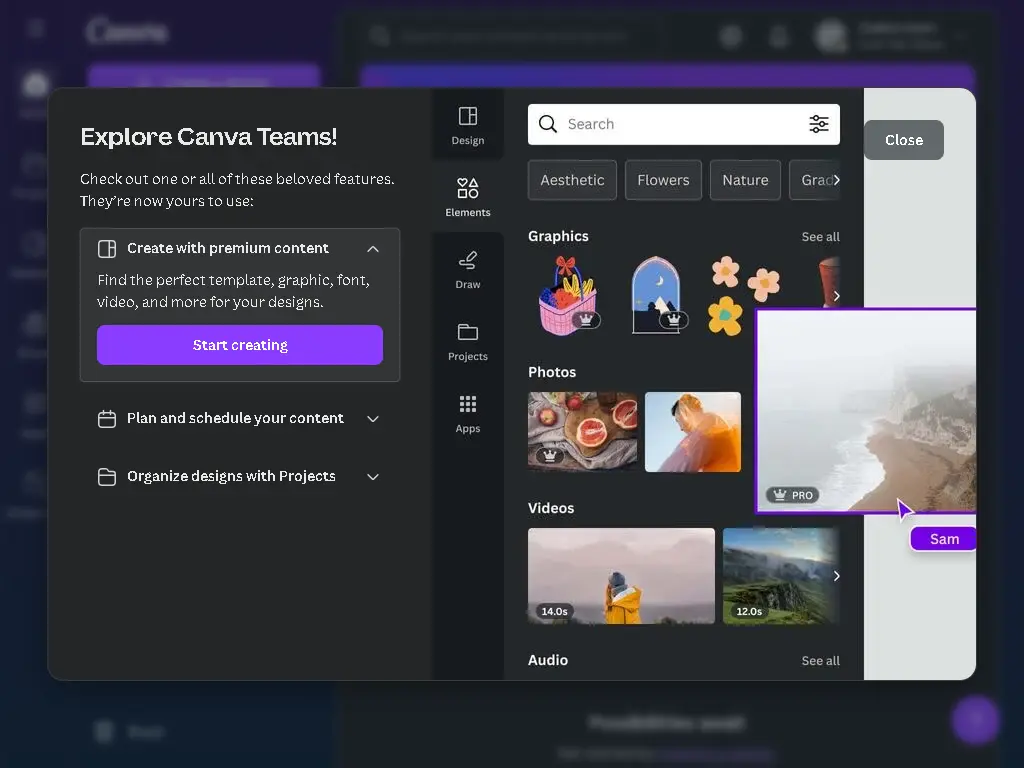1024x768 pixels.
Task: Click the Start creating button
Action: (x=240, y=345)
